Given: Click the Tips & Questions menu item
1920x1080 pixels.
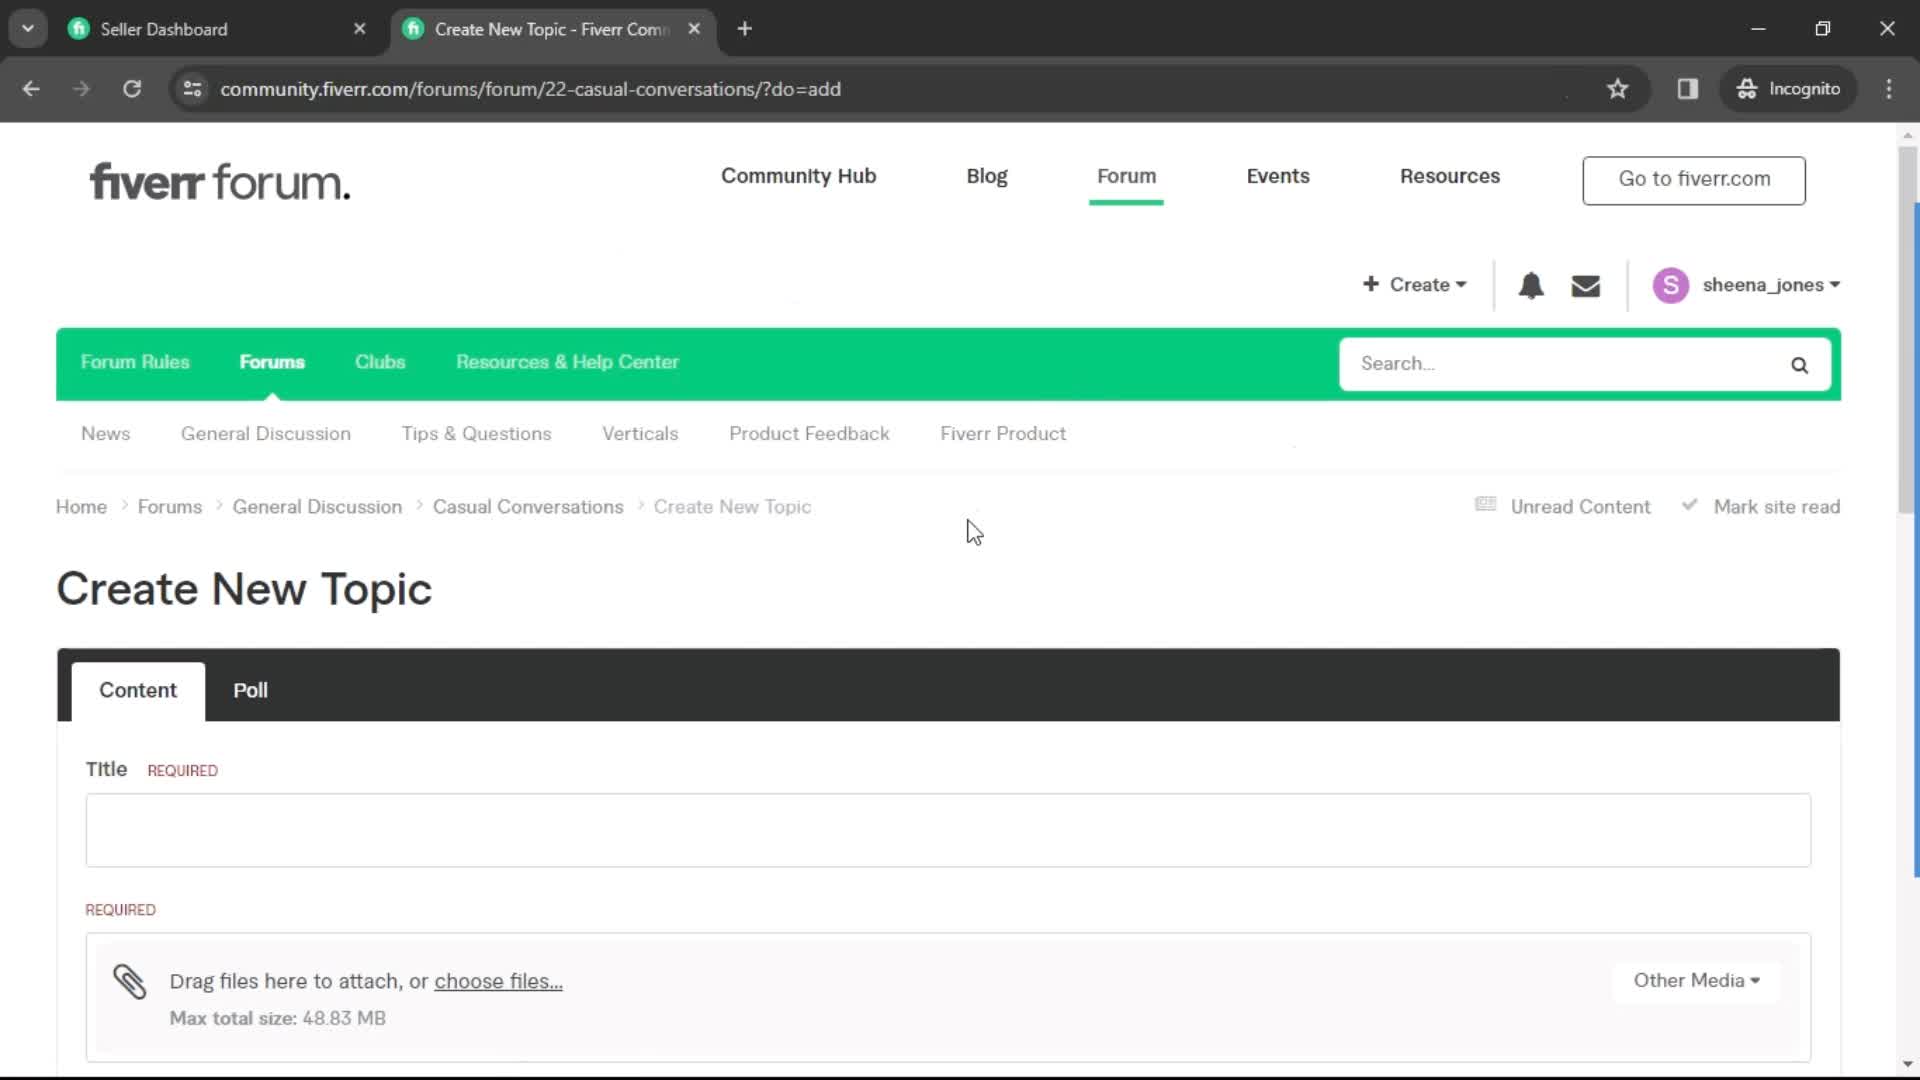Looking at the screenshot, I should tap(477, 434).
